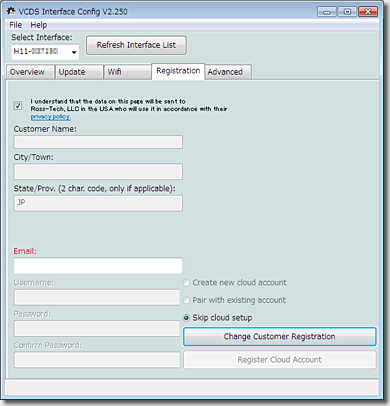Click the Confirm Password field
Screen dimensions: 390x406
tap(97, 360)
